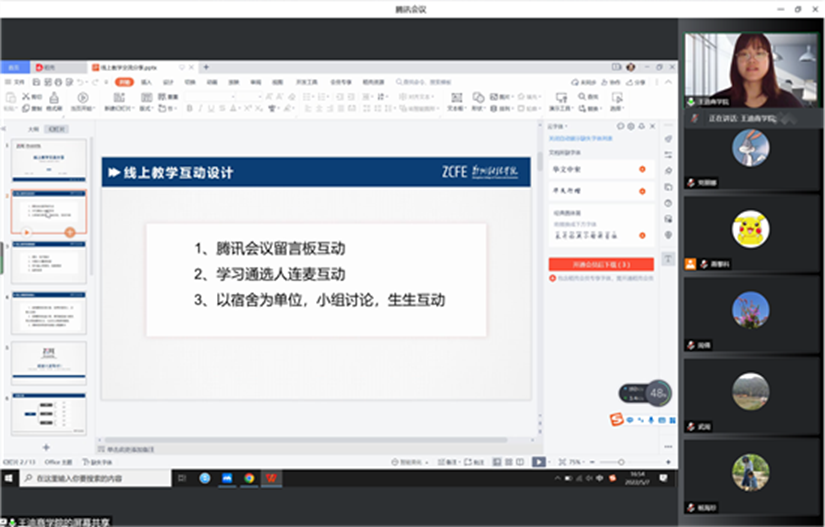Click the Save icon in WPS quick toolbar
This screenshot has height=527, width=825.
coord(36,82)
